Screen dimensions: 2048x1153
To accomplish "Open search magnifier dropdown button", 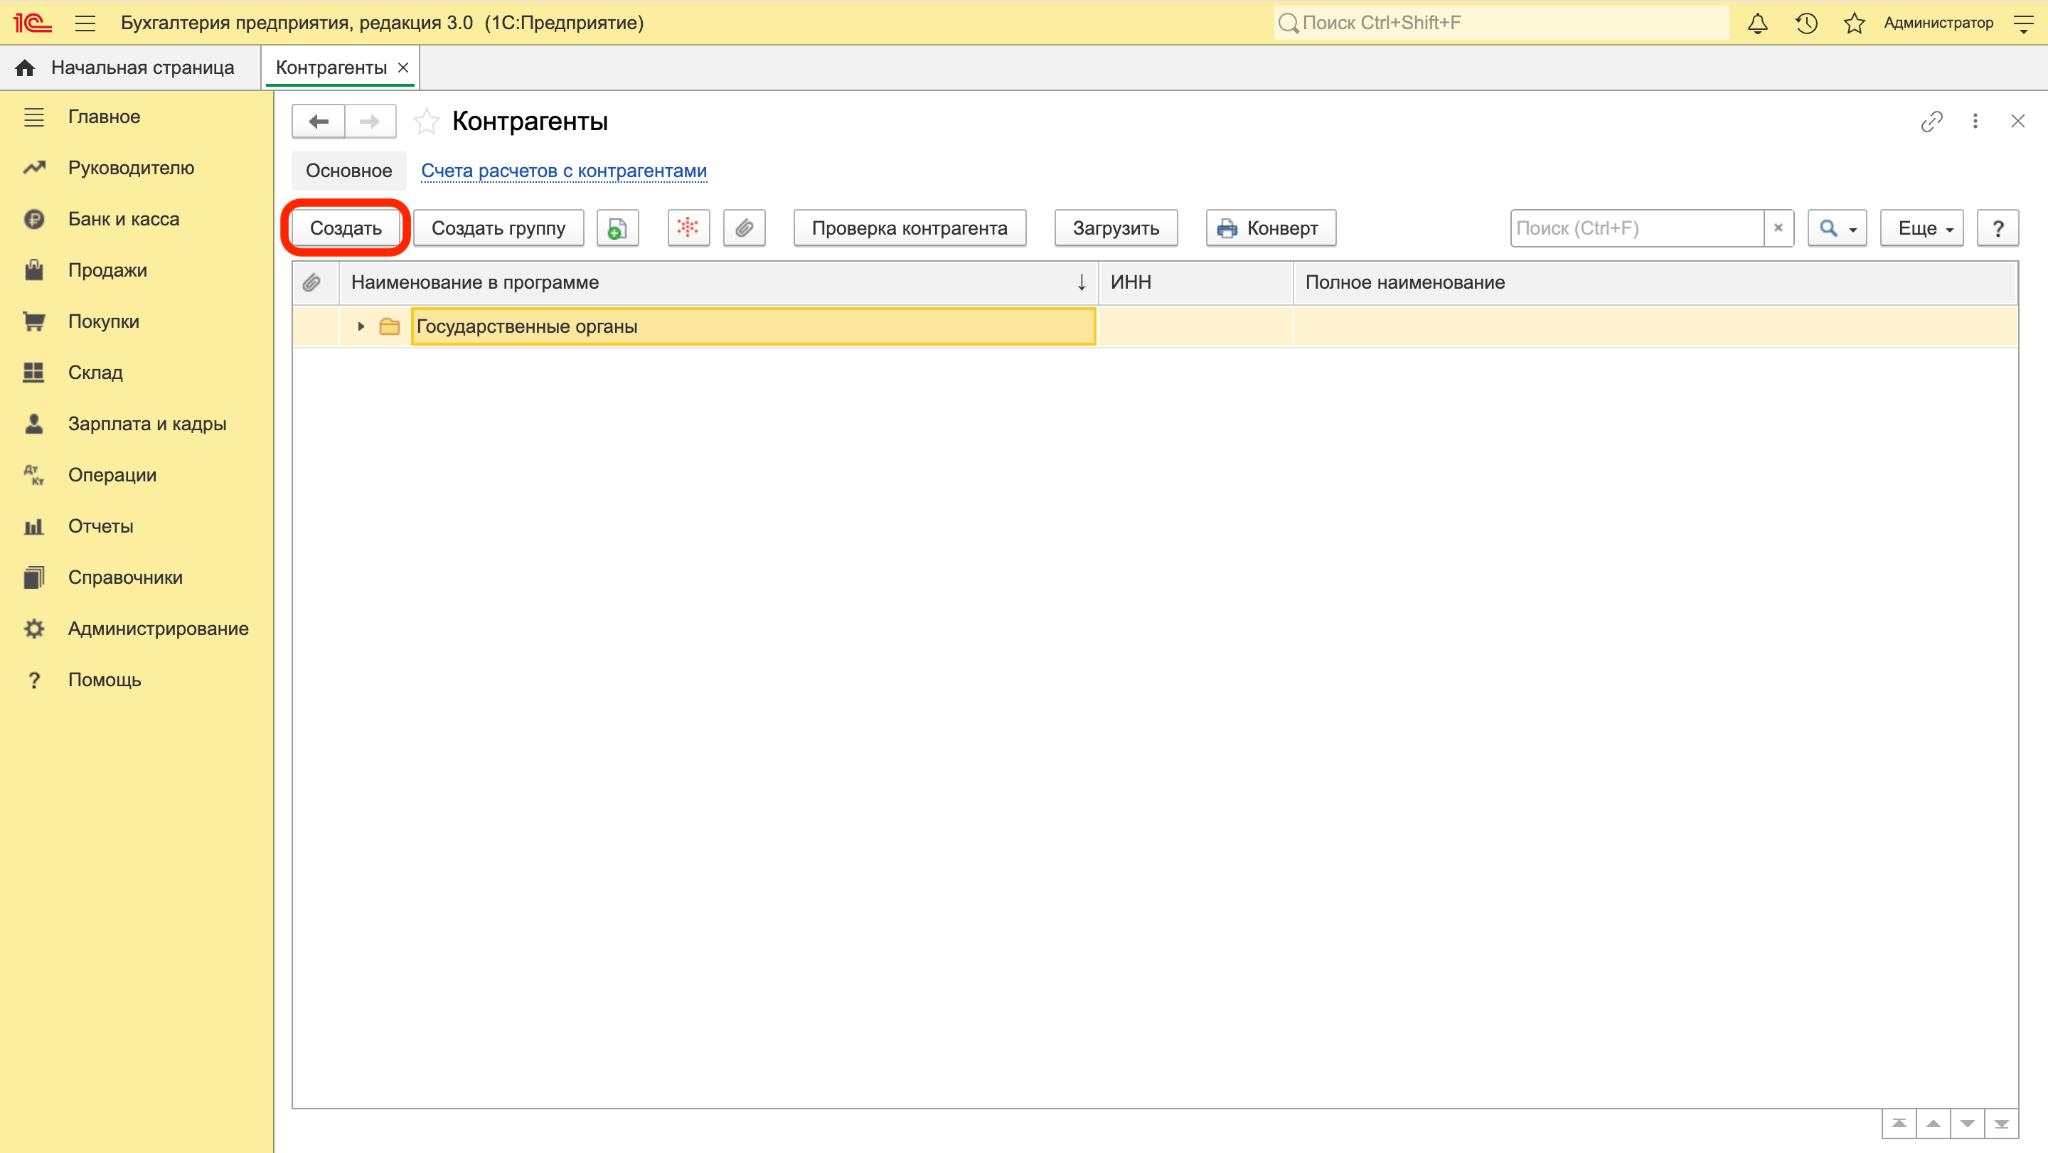I will [x=1837, y=228].
